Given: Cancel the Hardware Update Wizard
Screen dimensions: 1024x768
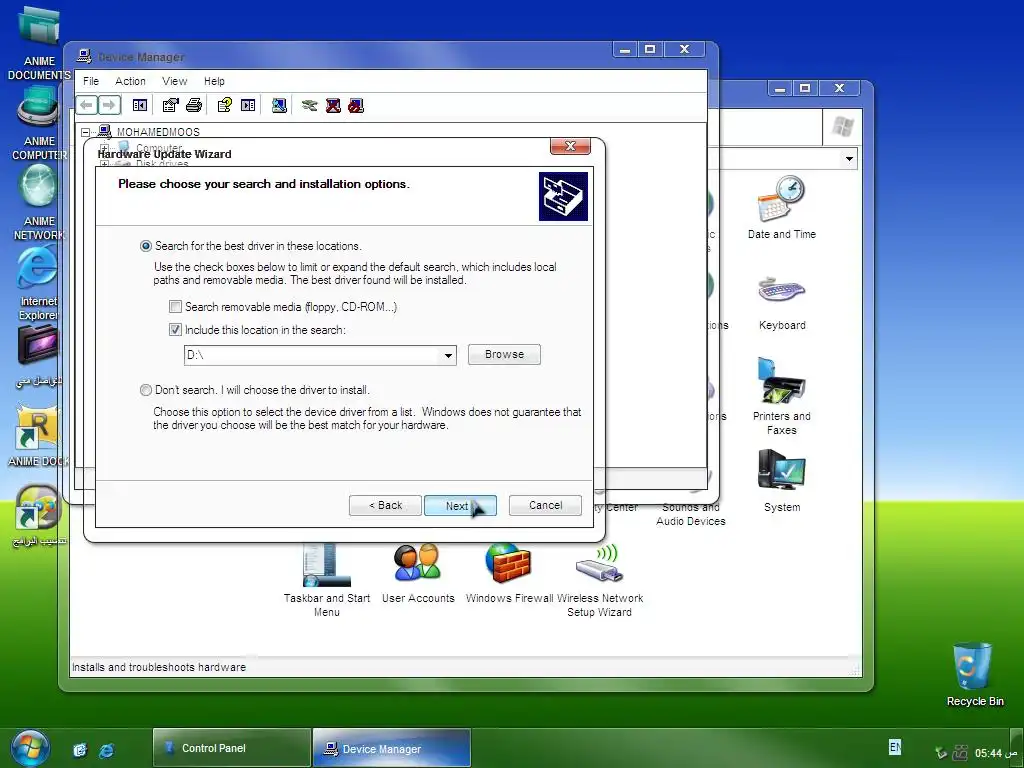Looking at the screenshot, I should (545, 505).
